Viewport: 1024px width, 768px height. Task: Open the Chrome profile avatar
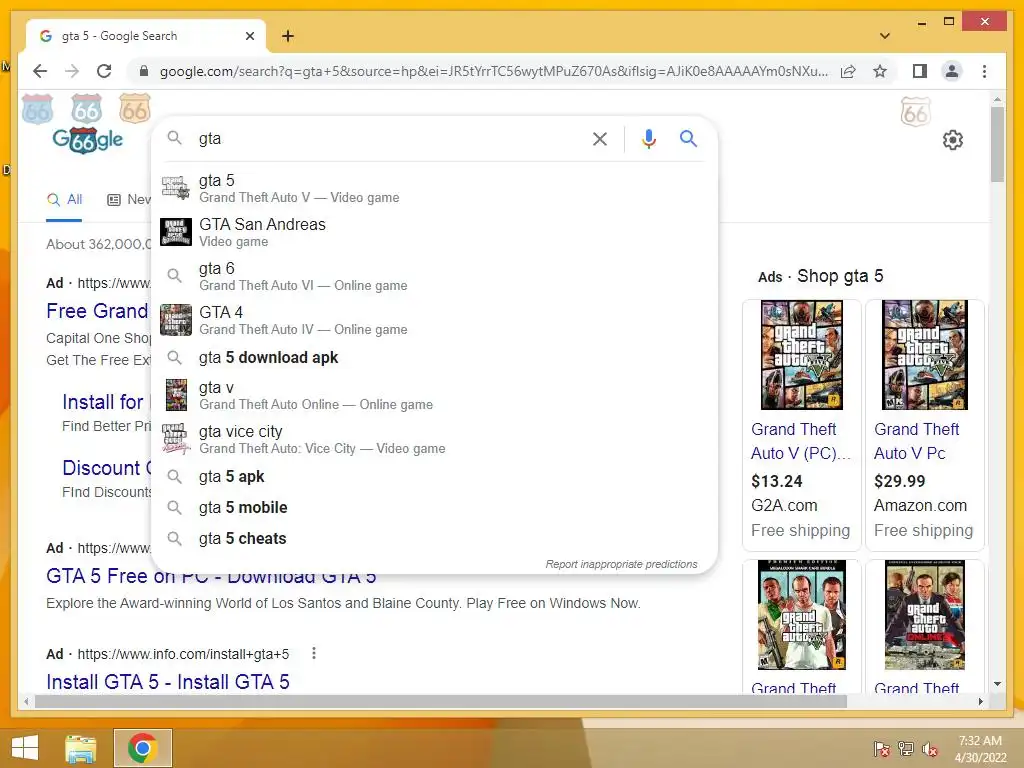click(x=952, y=71)
